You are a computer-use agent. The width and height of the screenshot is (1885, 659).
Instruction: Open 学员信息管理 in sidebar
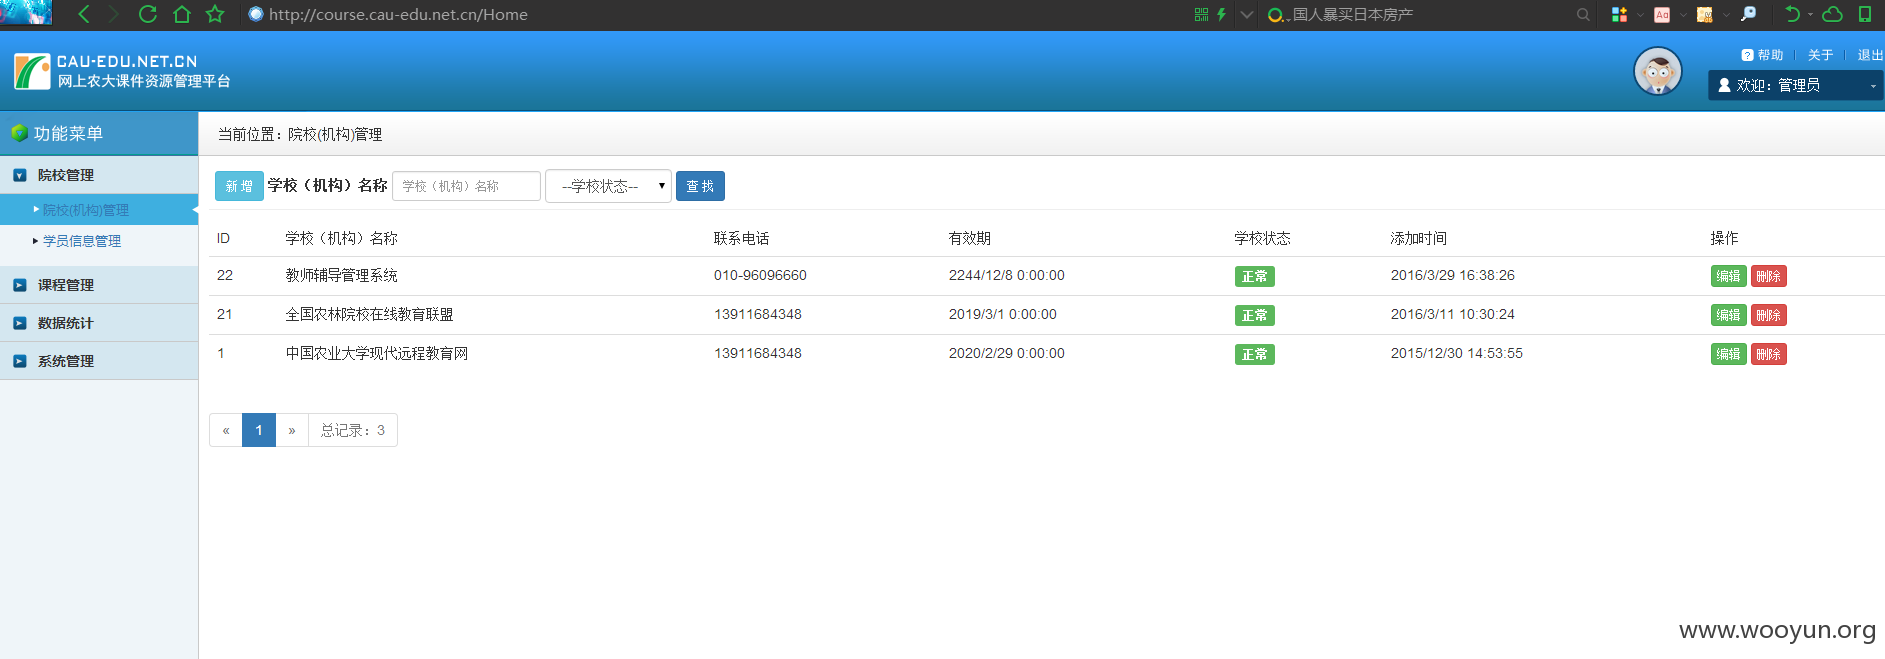click(x=82, y=241)
